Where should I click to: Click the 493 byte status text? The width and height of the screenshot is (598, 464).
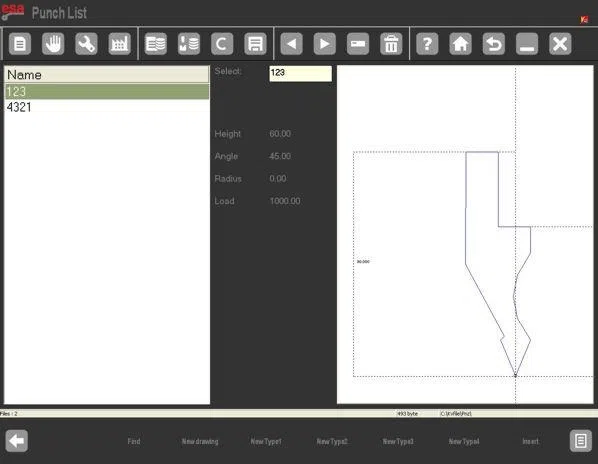[x=407, y=414]
